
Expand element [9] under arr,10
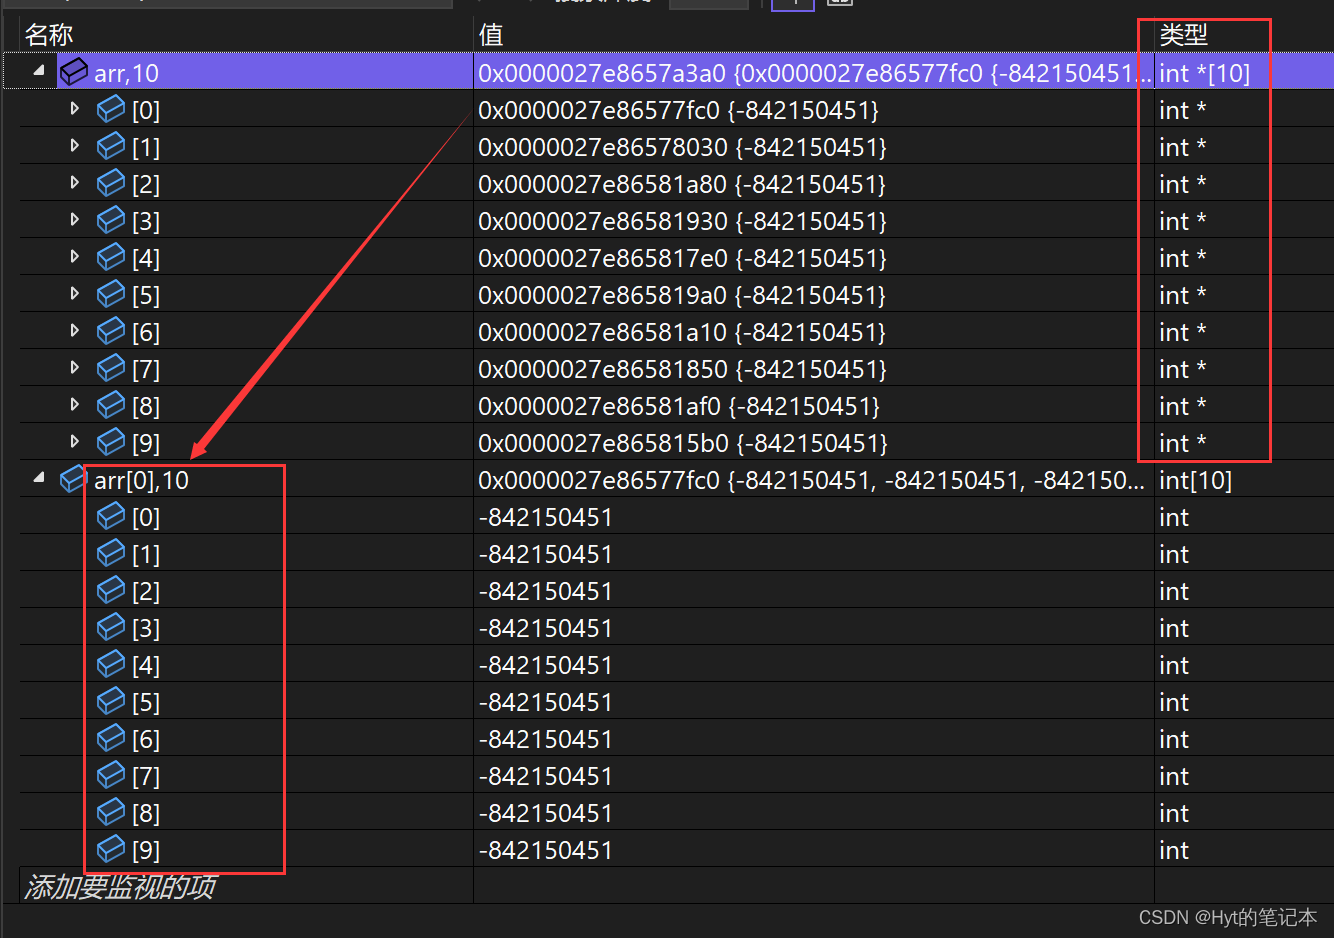click(75, 441)
